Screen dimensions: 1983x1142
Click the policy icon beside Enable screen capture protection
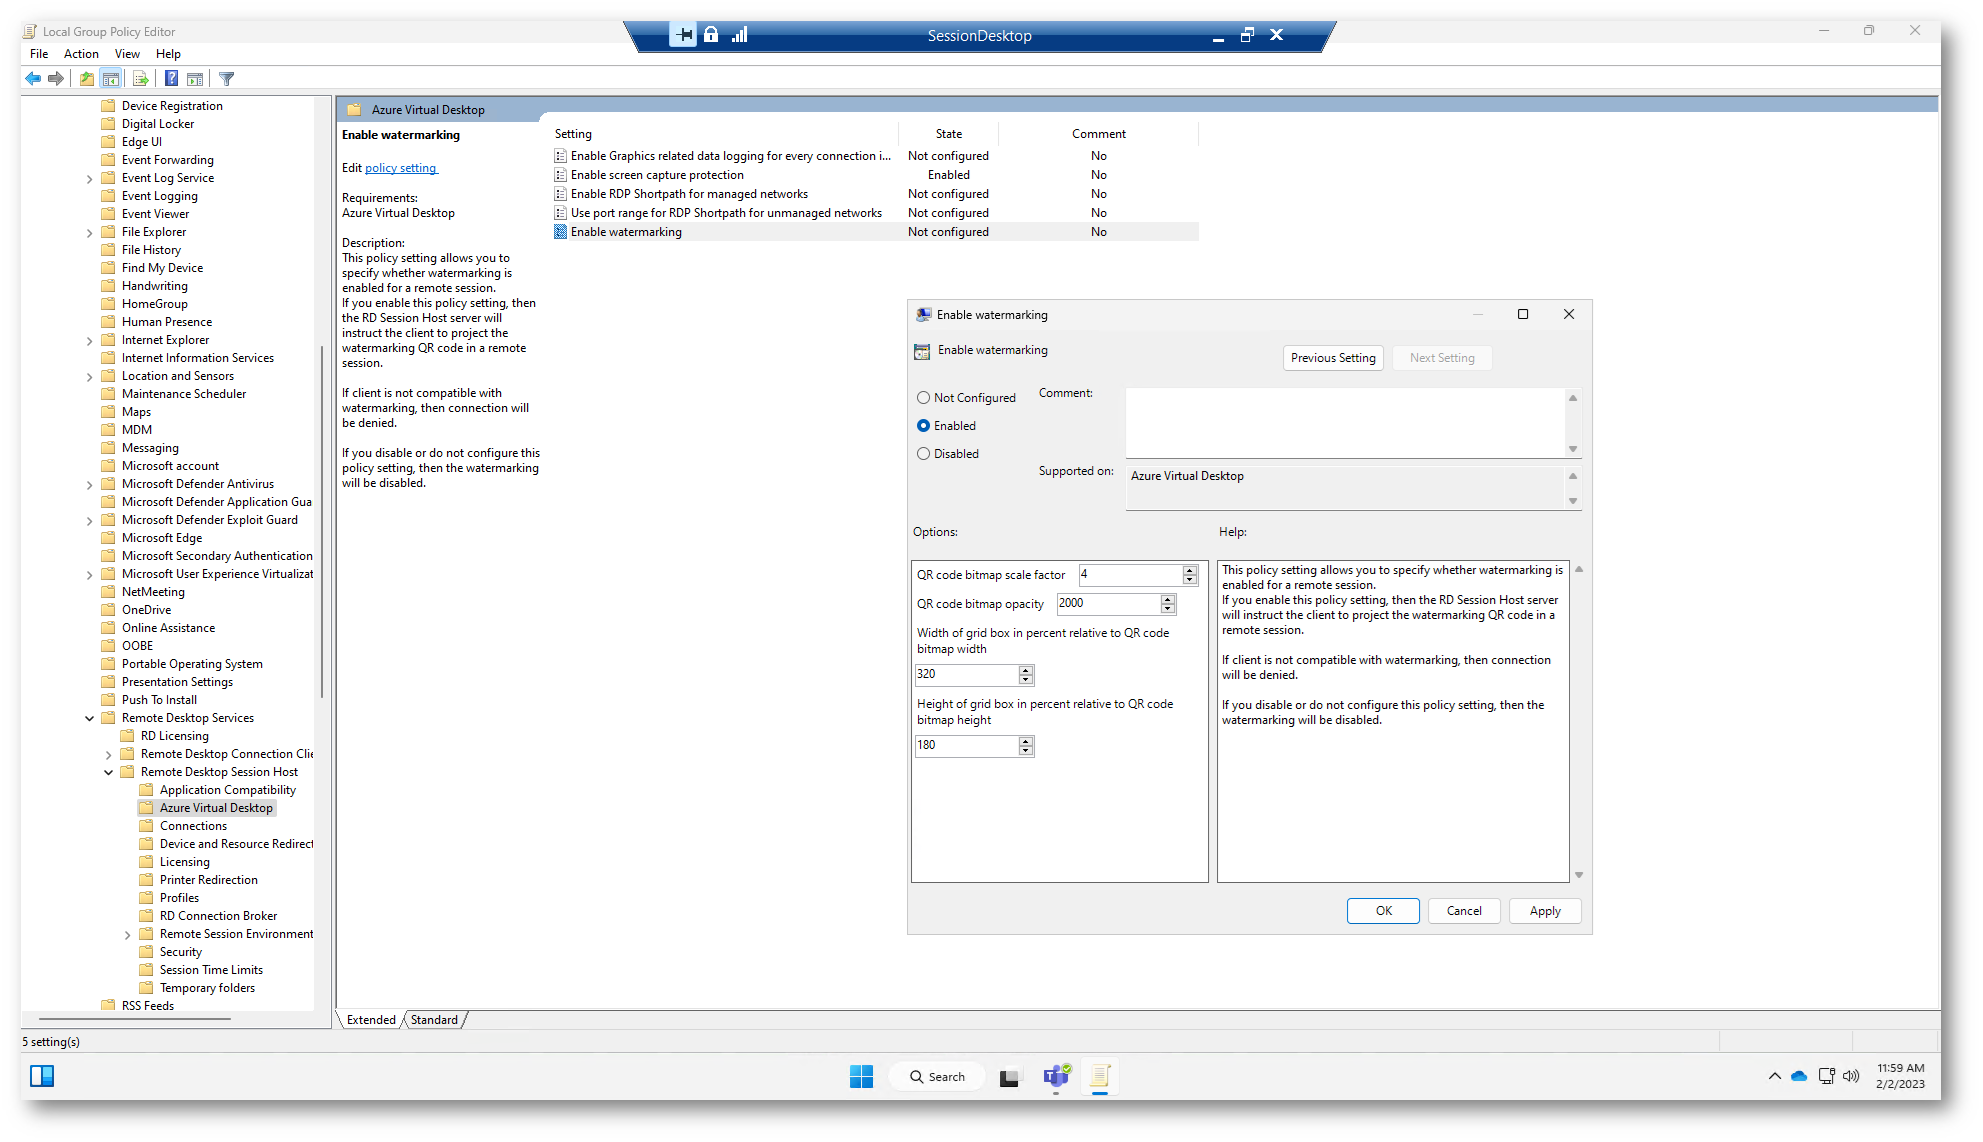561,175
